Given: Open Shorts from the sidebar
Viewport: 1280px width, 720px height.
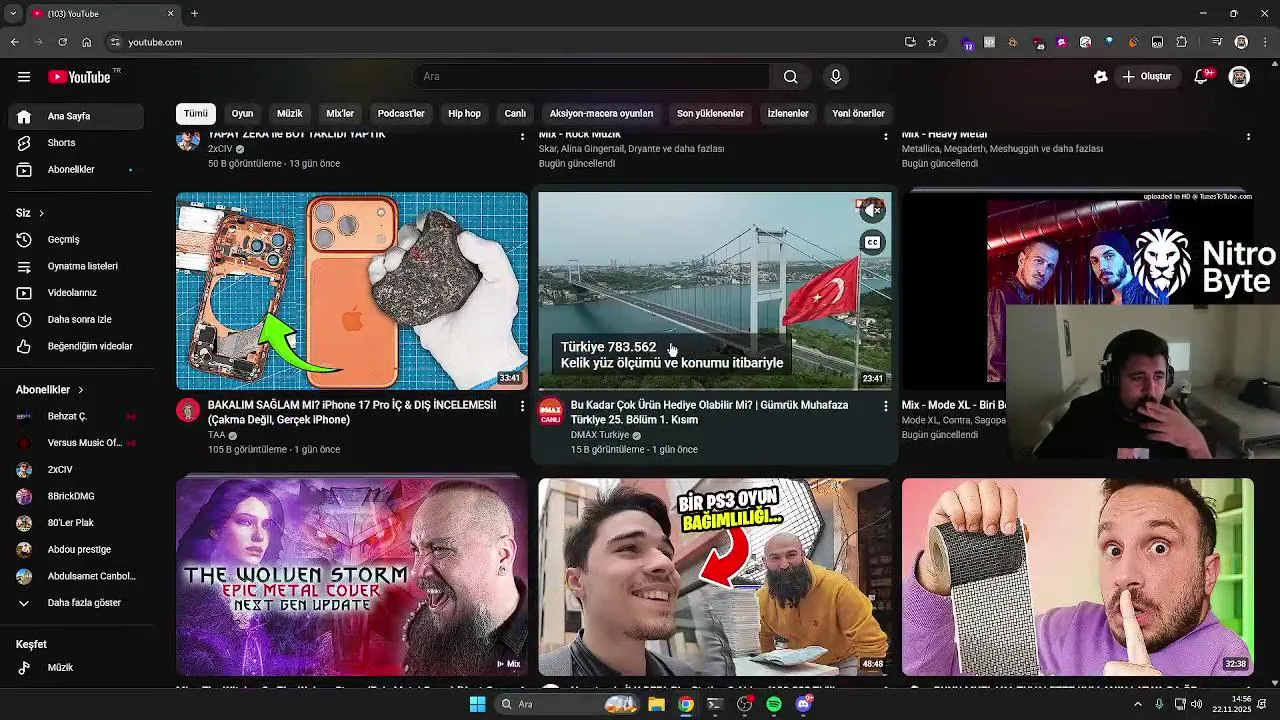Looking at the screenshot, I should point(76,143).
